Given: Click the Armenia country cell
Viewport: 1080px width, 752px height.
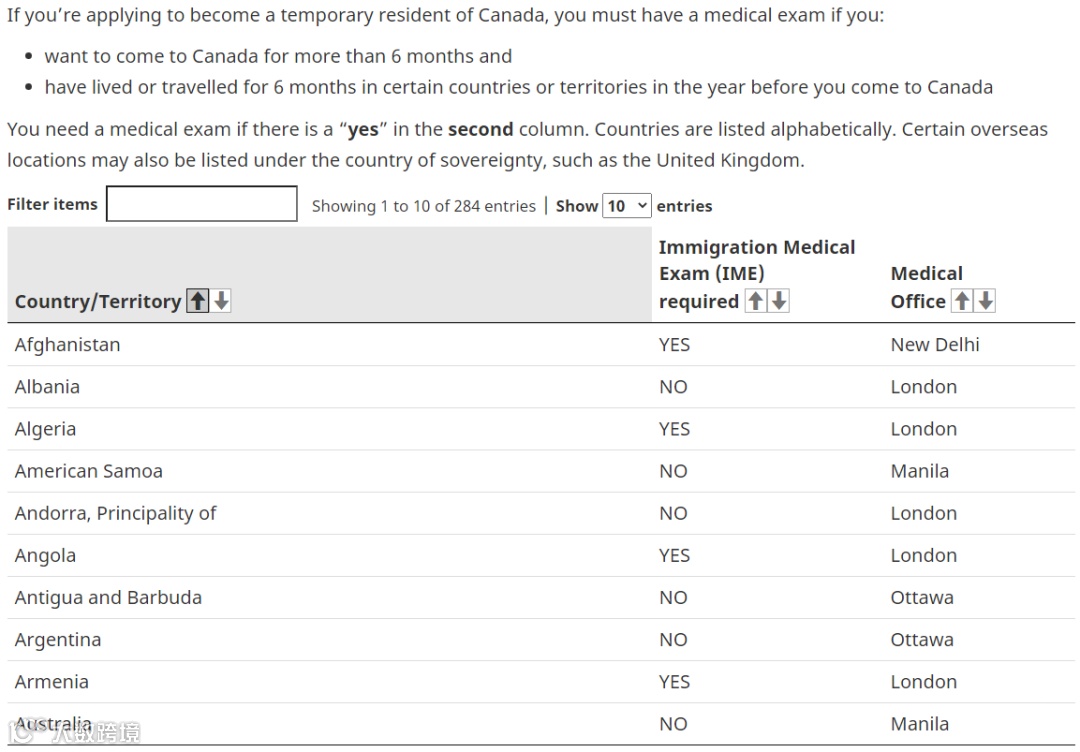Looking at the screenshot, I should (52, 682).
